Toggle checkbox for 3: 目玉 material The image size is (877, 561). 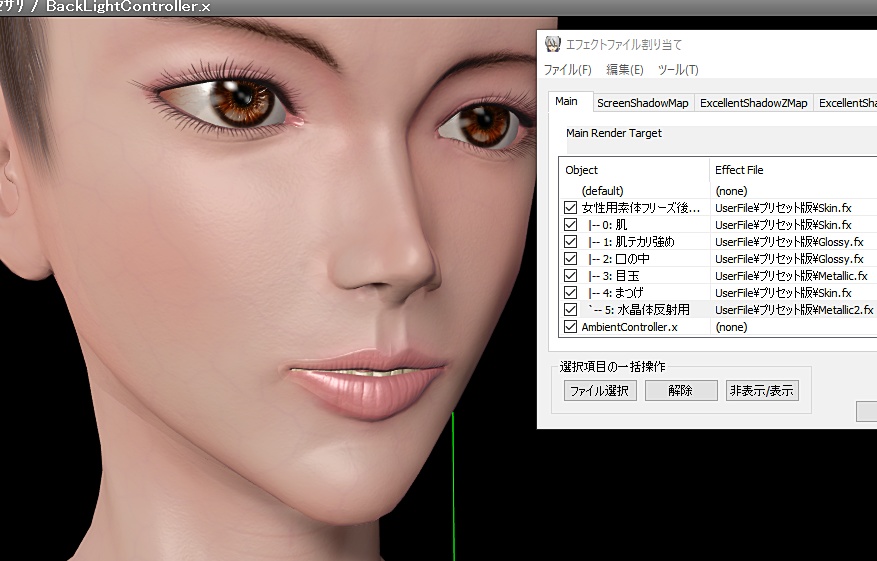pyautogui.click(x=570, y=276)
